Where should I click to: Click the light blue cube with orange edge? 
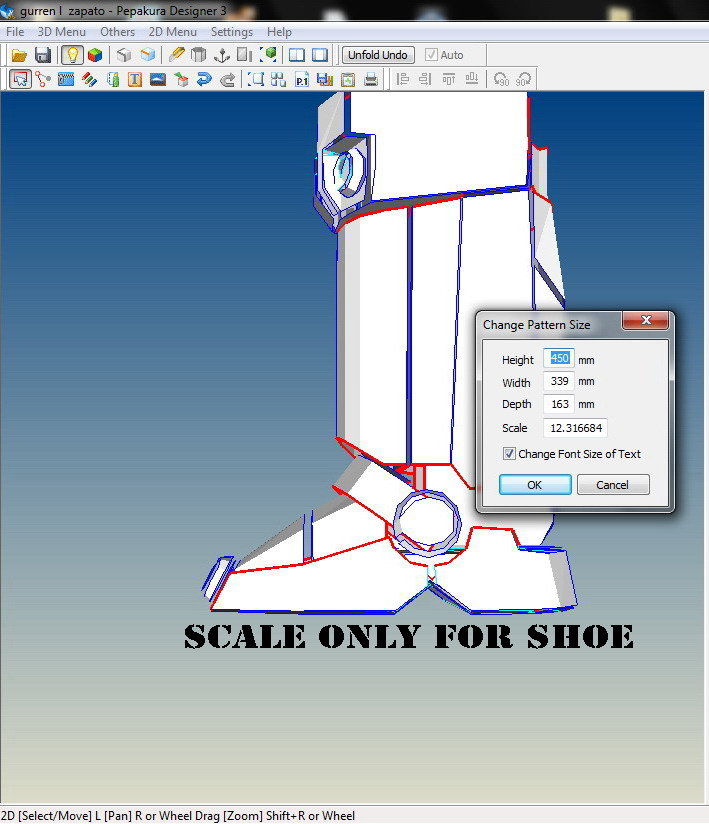148,55
